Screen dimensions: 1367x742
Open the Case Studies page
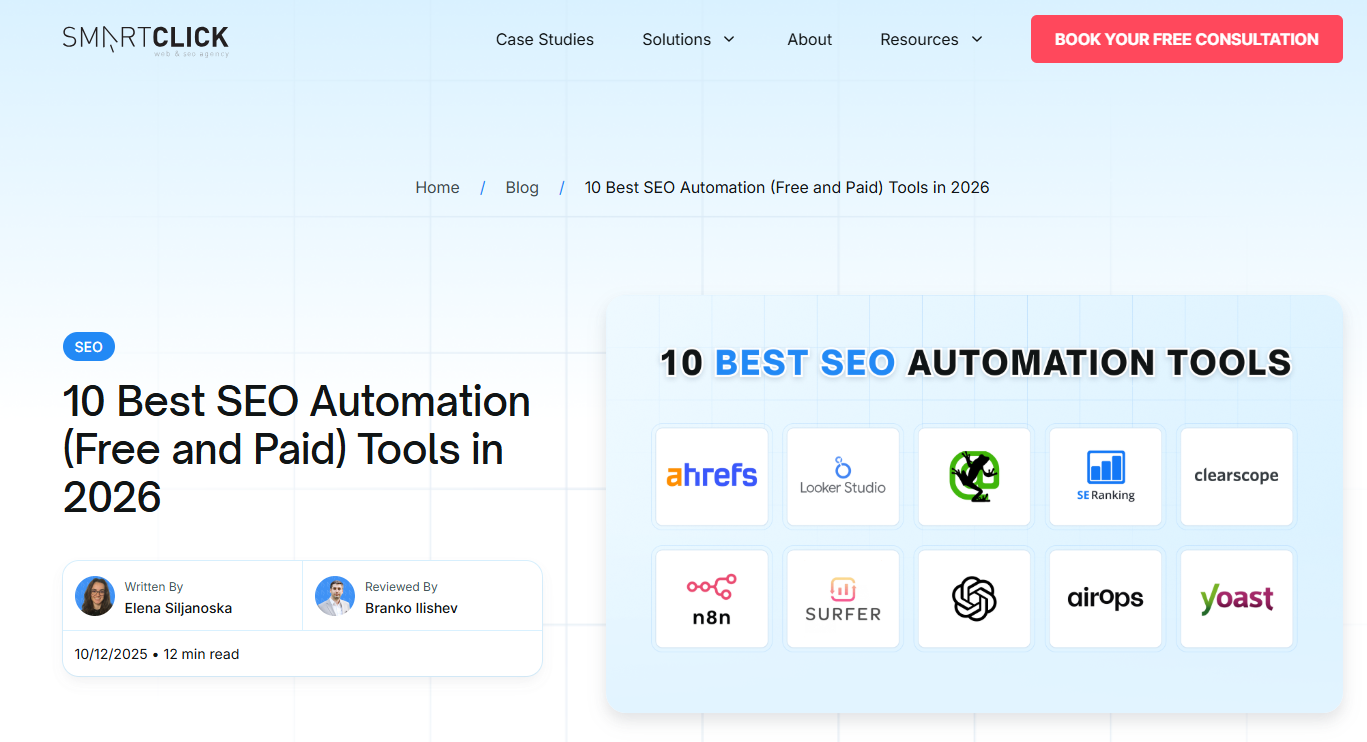[545, 40]
